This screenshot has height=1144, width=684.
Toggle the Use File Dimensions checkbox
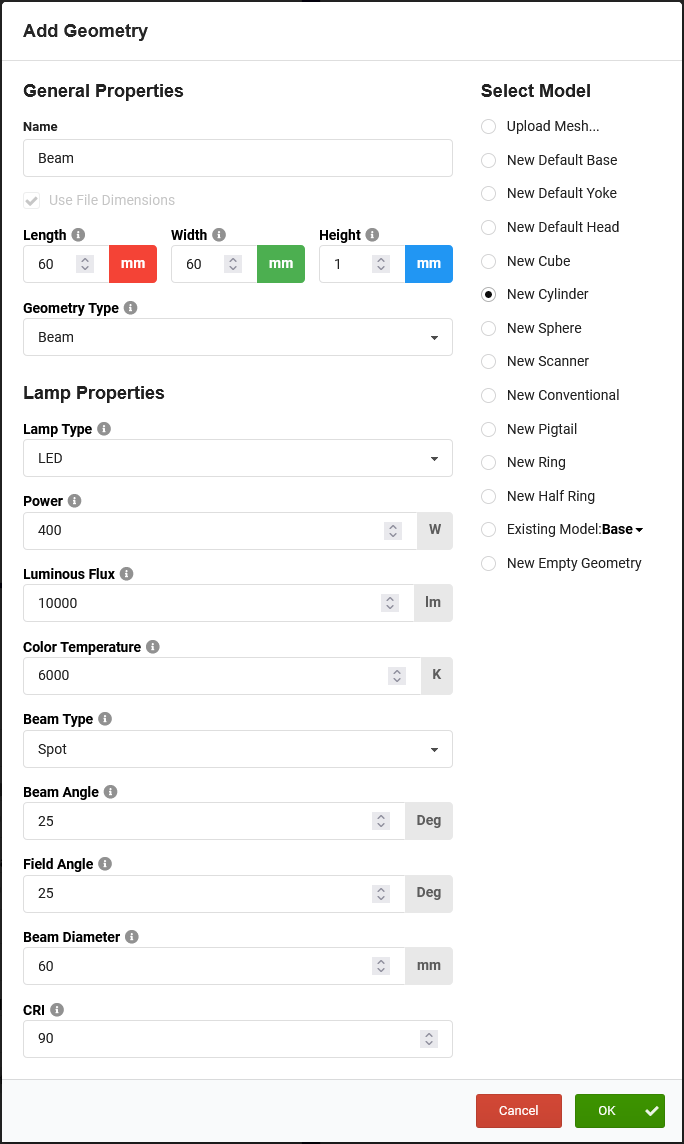(x=32, y=200)
